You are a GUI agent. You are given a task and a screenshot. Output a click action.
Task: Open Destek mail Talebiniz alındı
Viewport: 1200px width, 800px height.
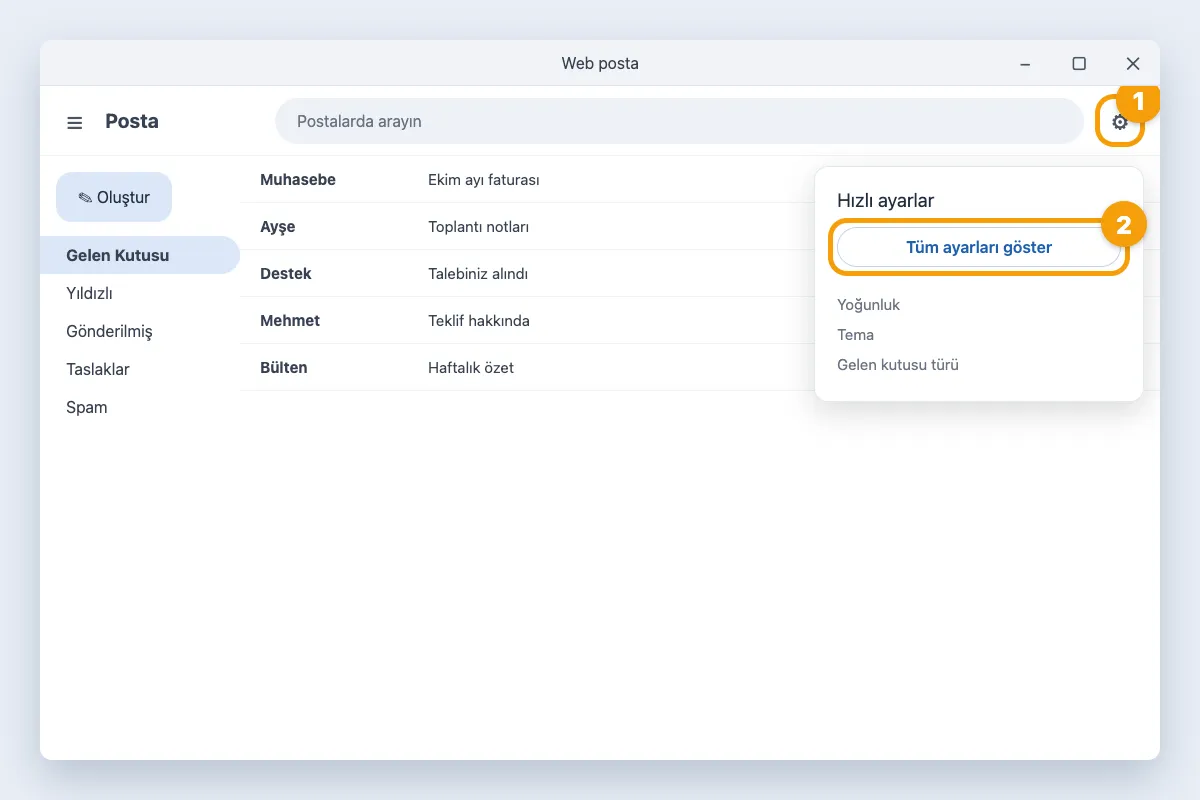[x=700, y=274]
